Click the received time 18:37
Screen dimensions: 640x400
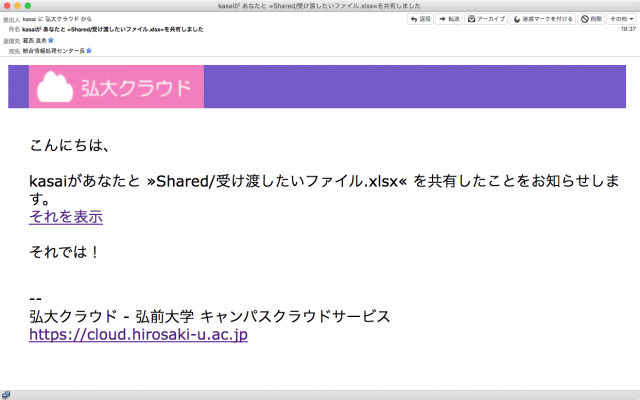click(628, 29)
